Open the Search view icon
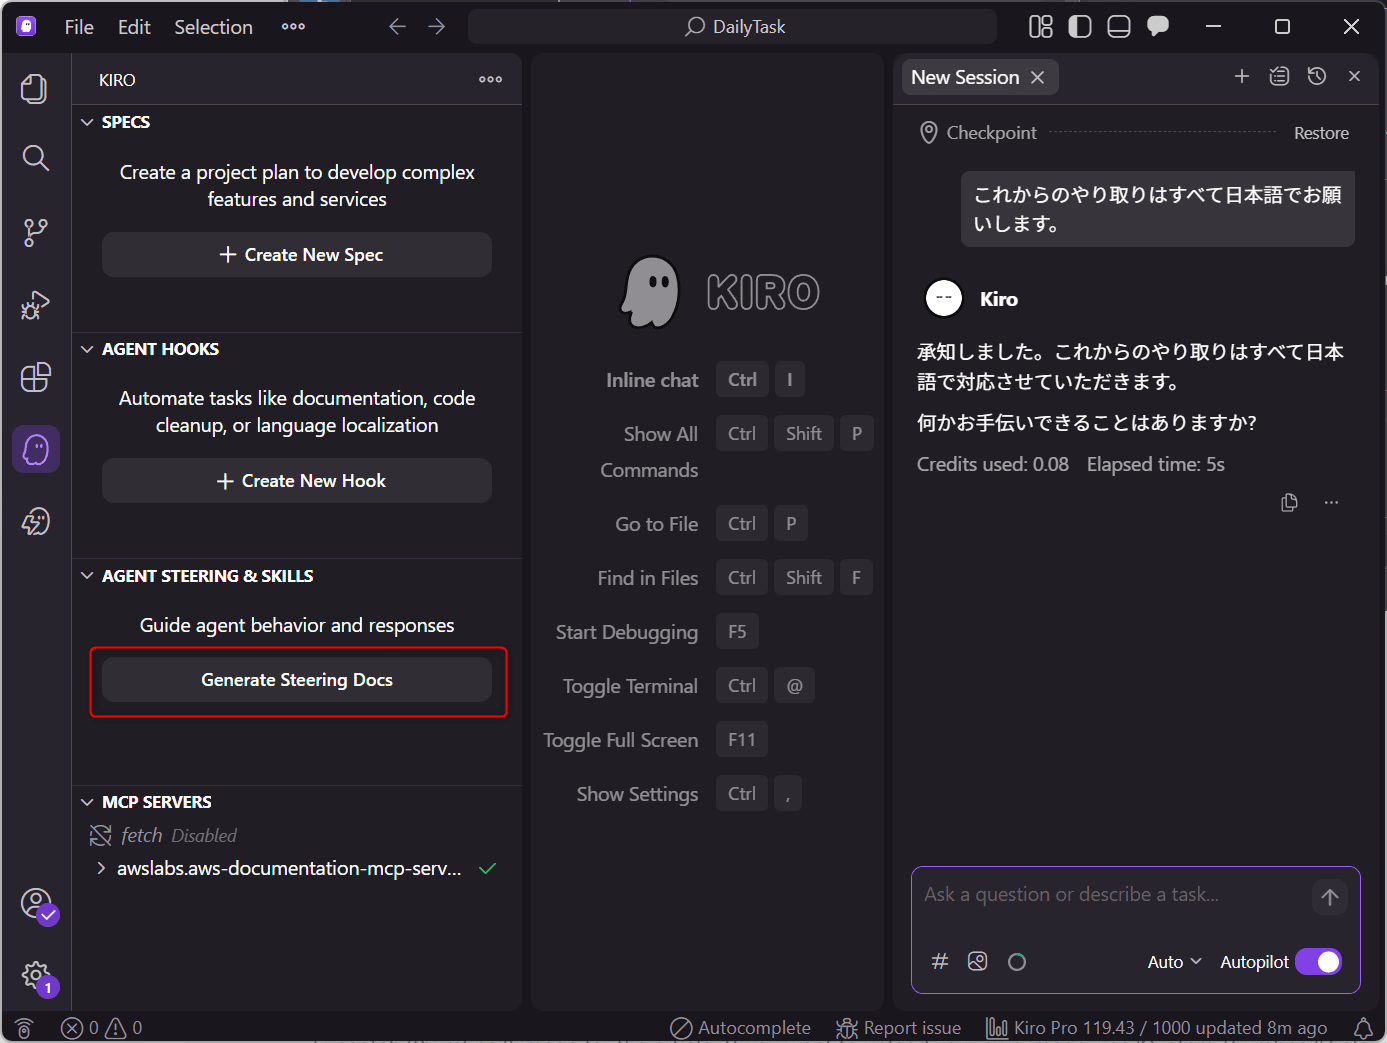 click(35, 158)
